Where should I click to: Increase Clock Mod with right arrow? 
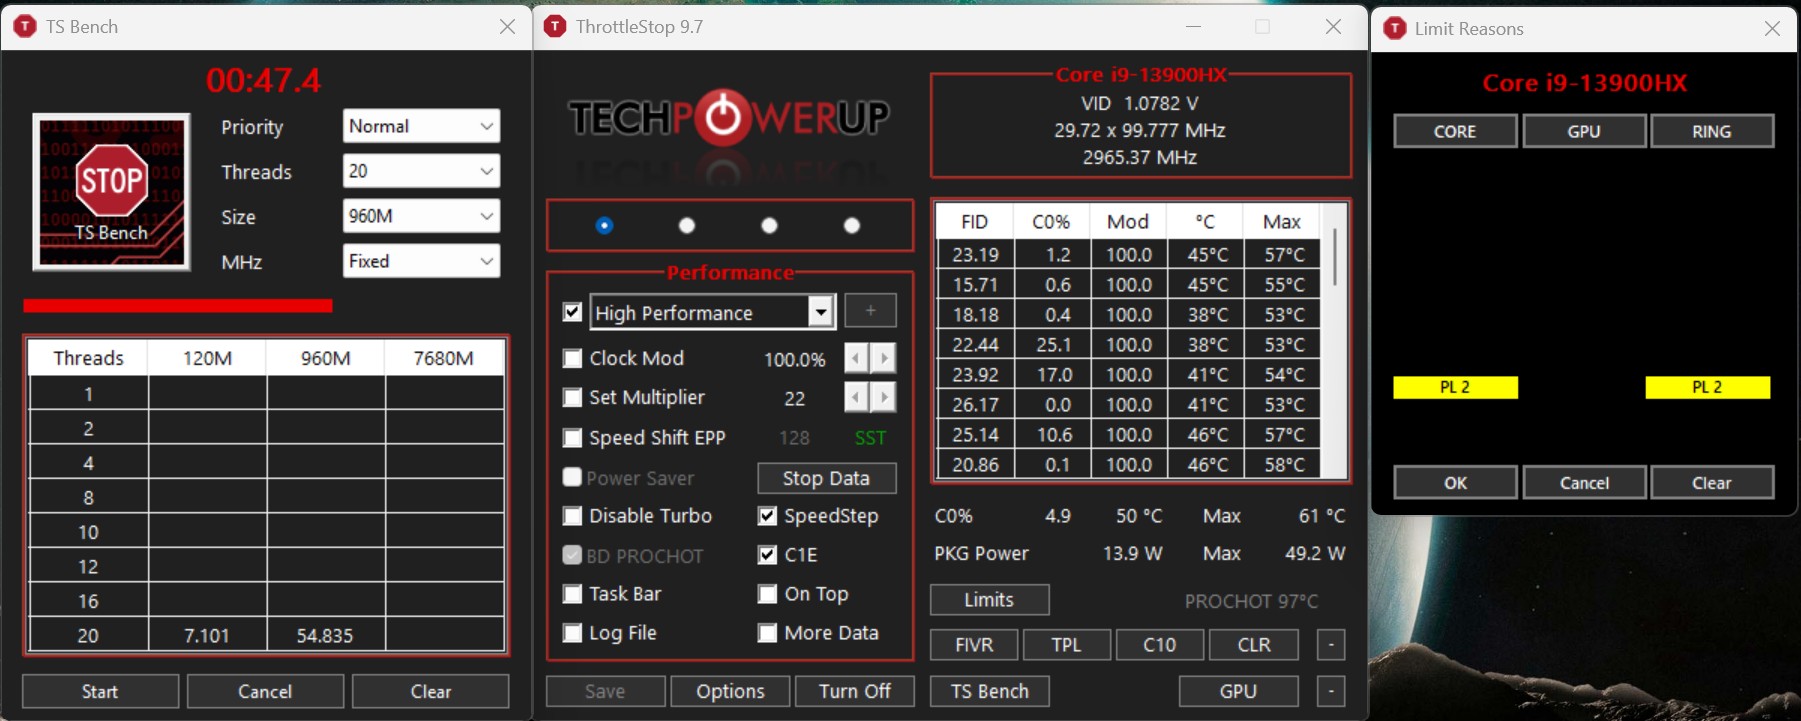(x=883, y=358)
